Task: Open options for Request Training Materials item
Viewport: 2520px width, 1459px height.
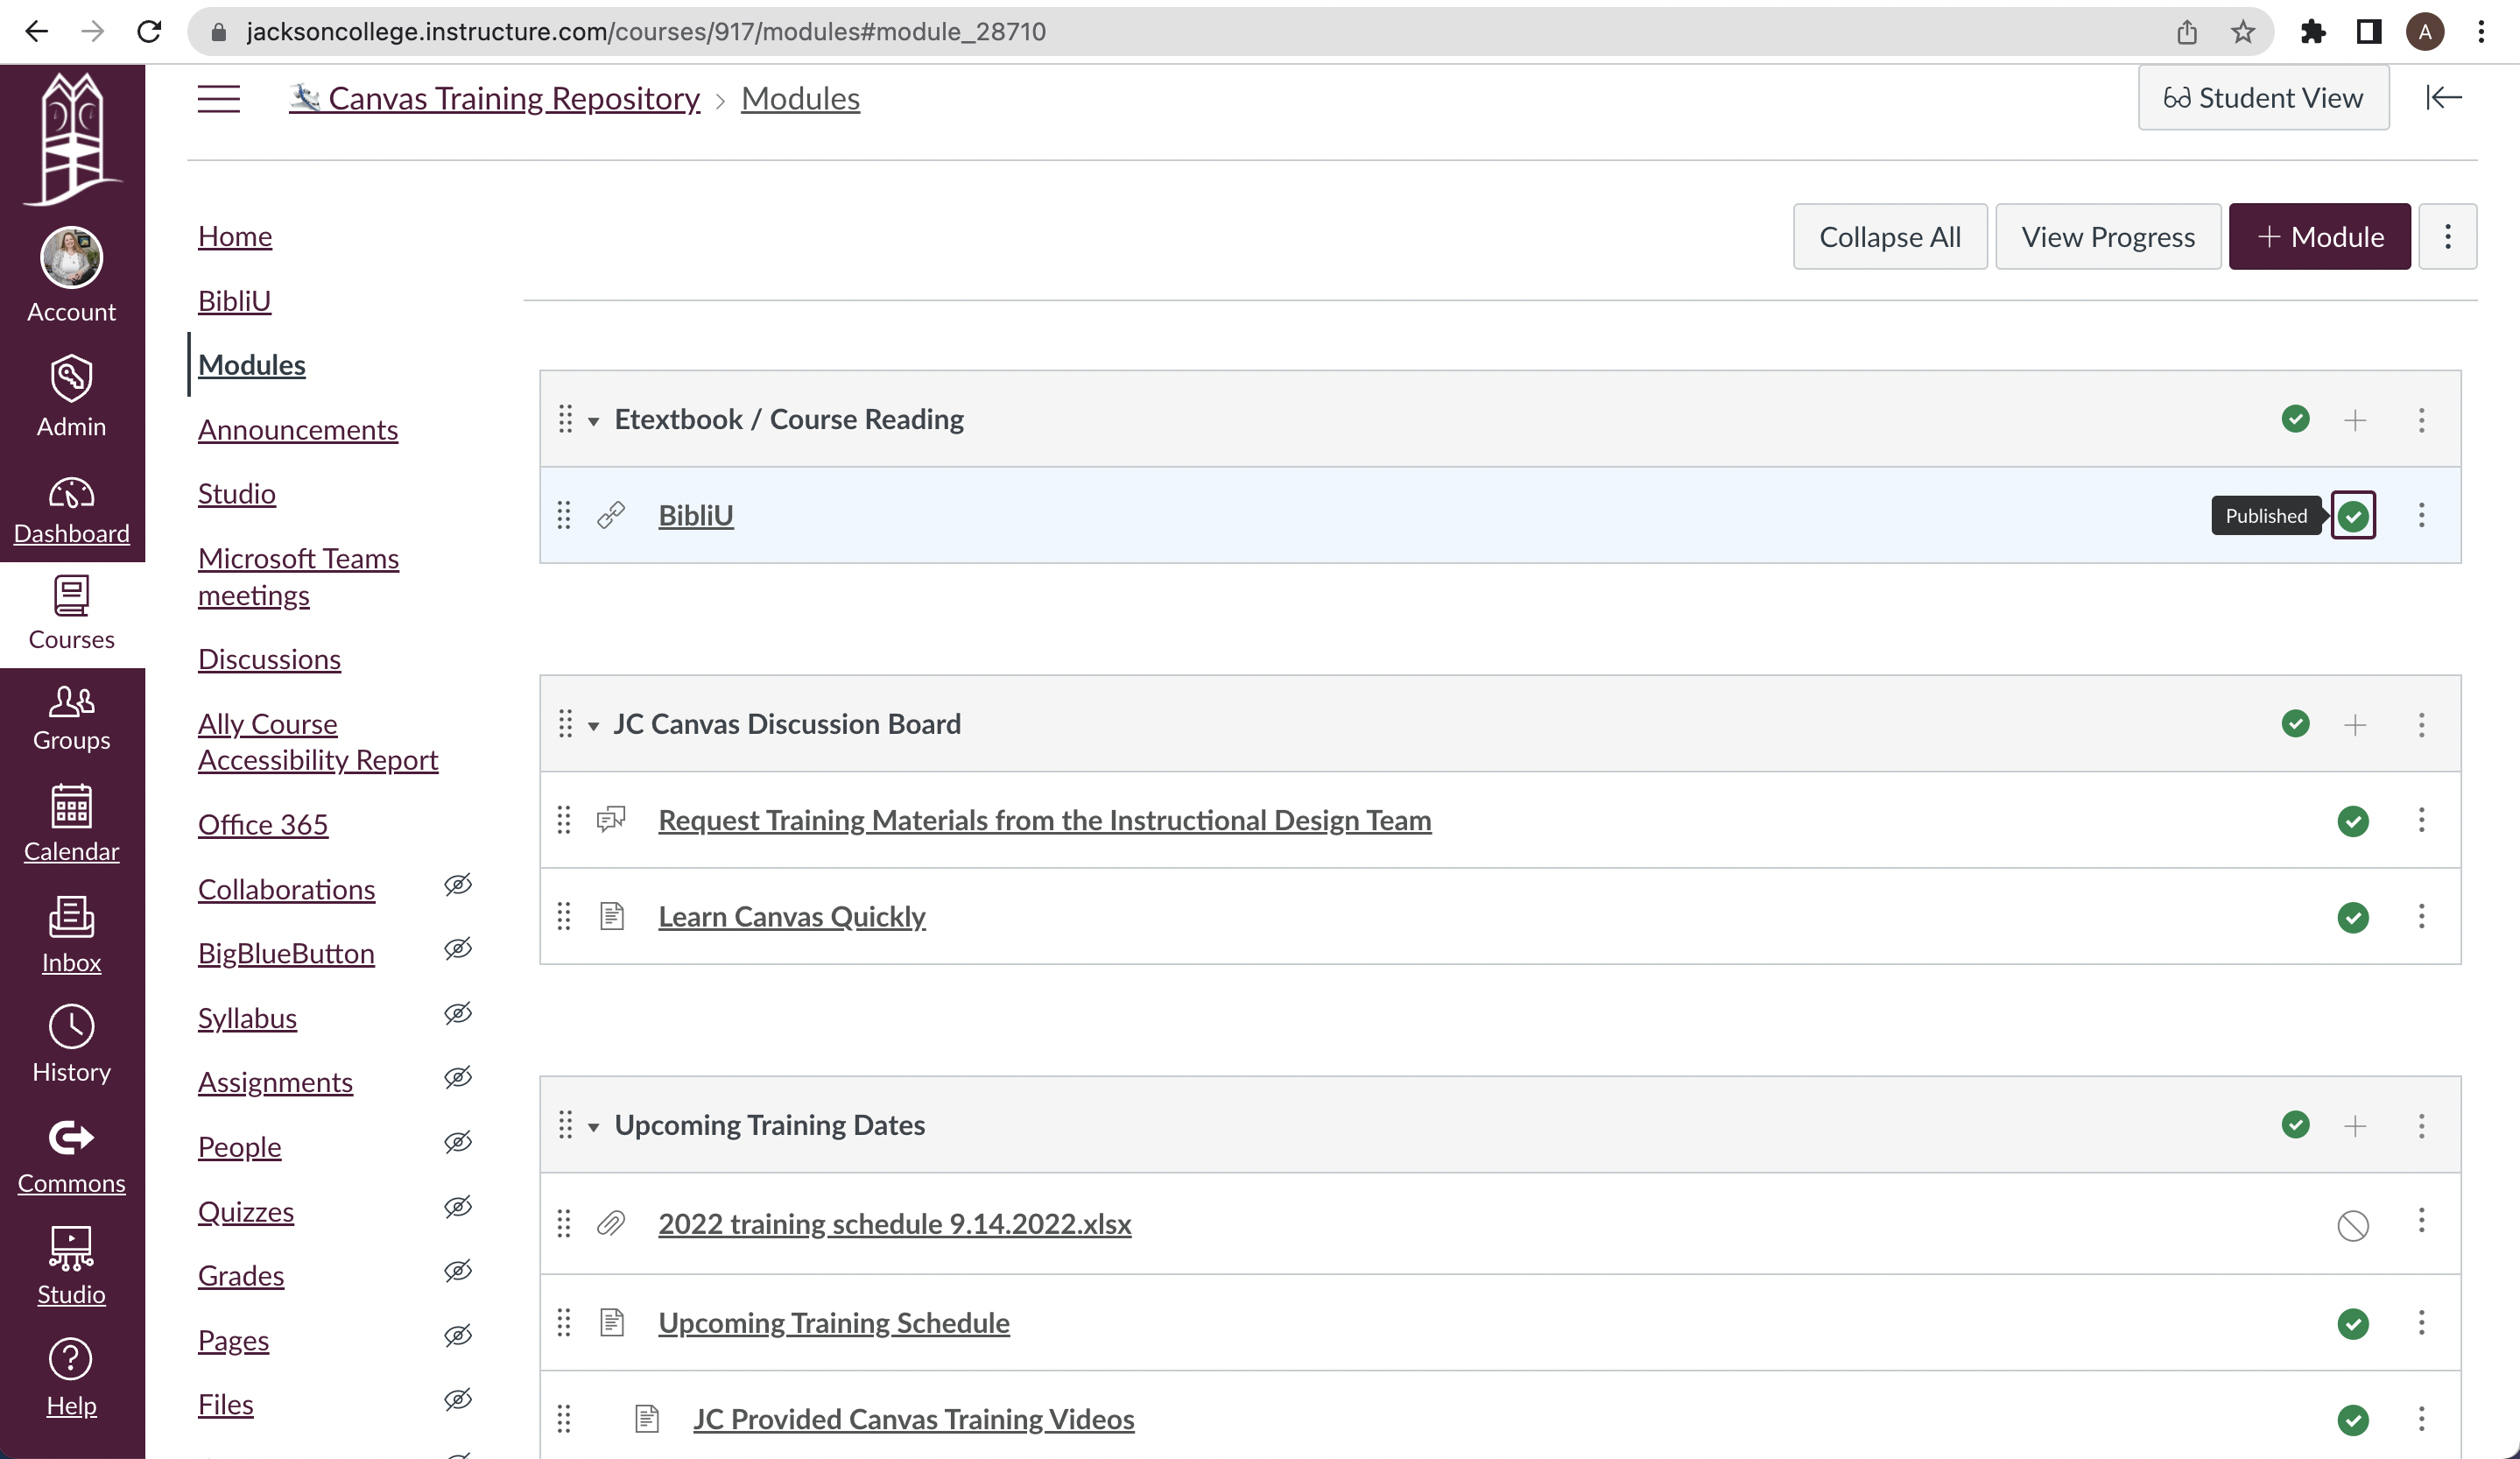Action: click(x=2420, y=820)
